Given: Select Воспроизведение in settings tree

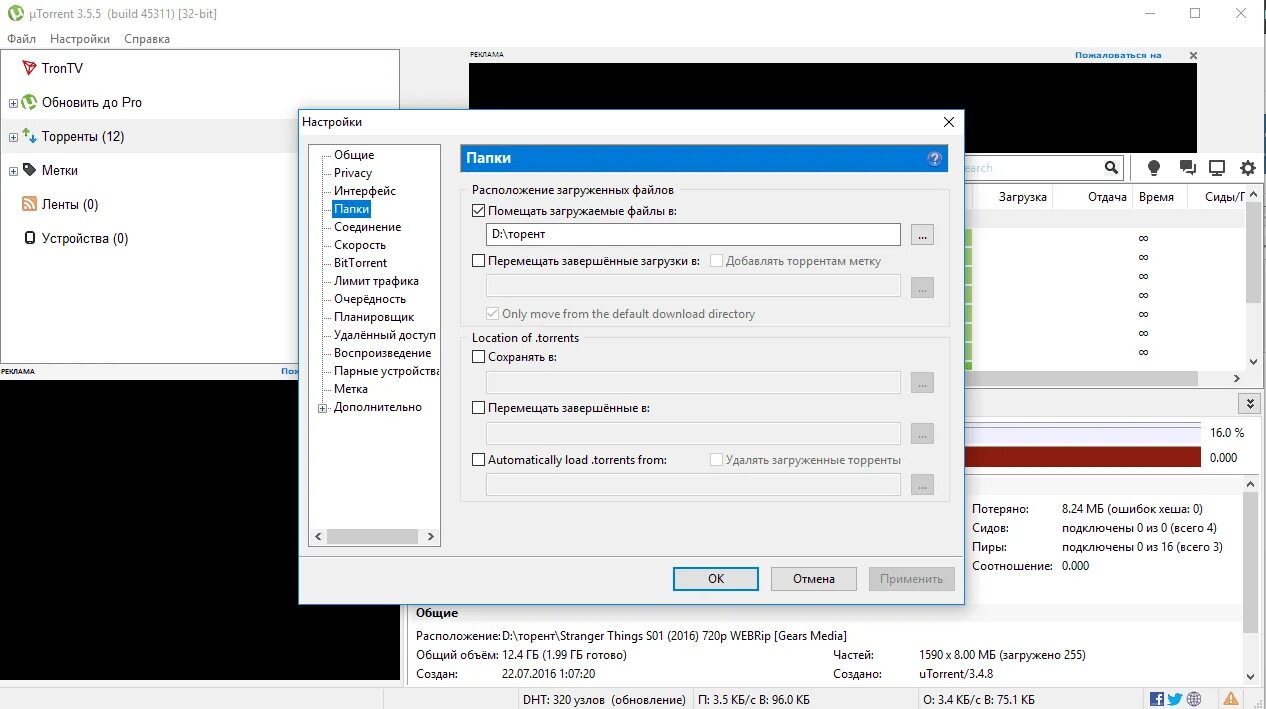Looking at the screenshot, I should [383, 353].
